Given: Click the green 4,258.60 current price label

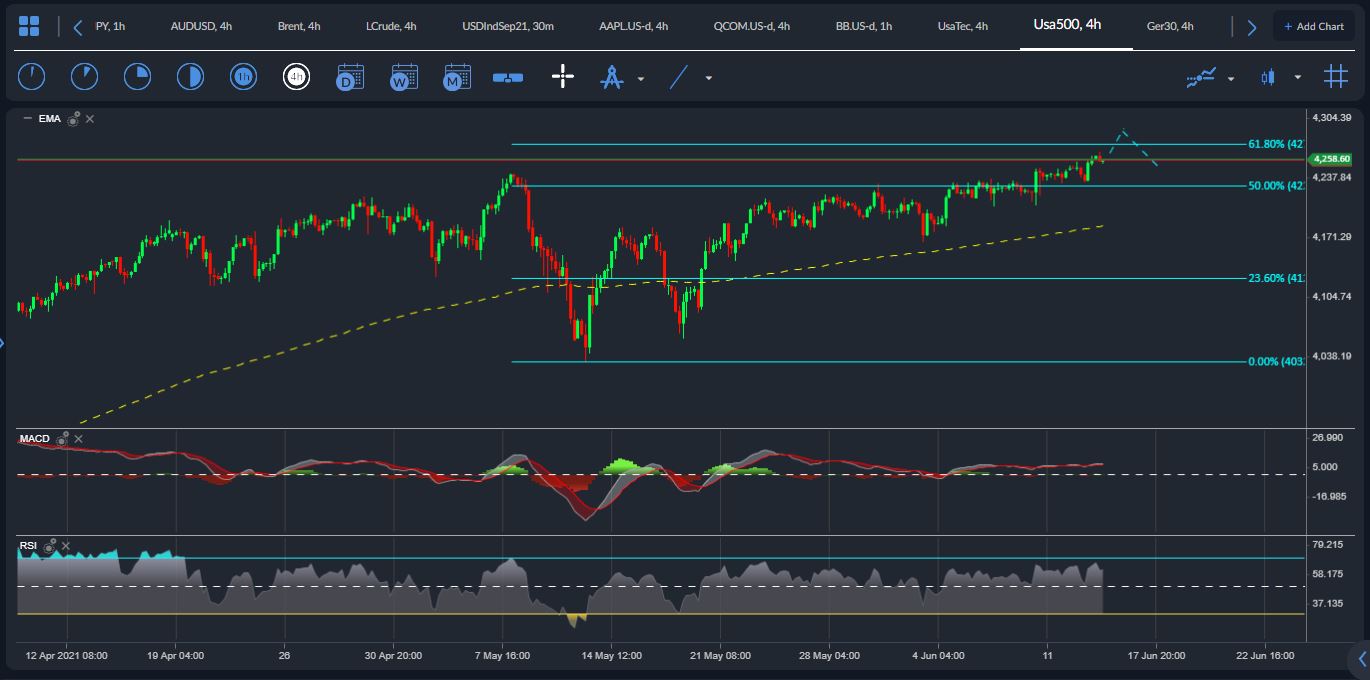Looking at the screenshot, I should [1331, 159].
